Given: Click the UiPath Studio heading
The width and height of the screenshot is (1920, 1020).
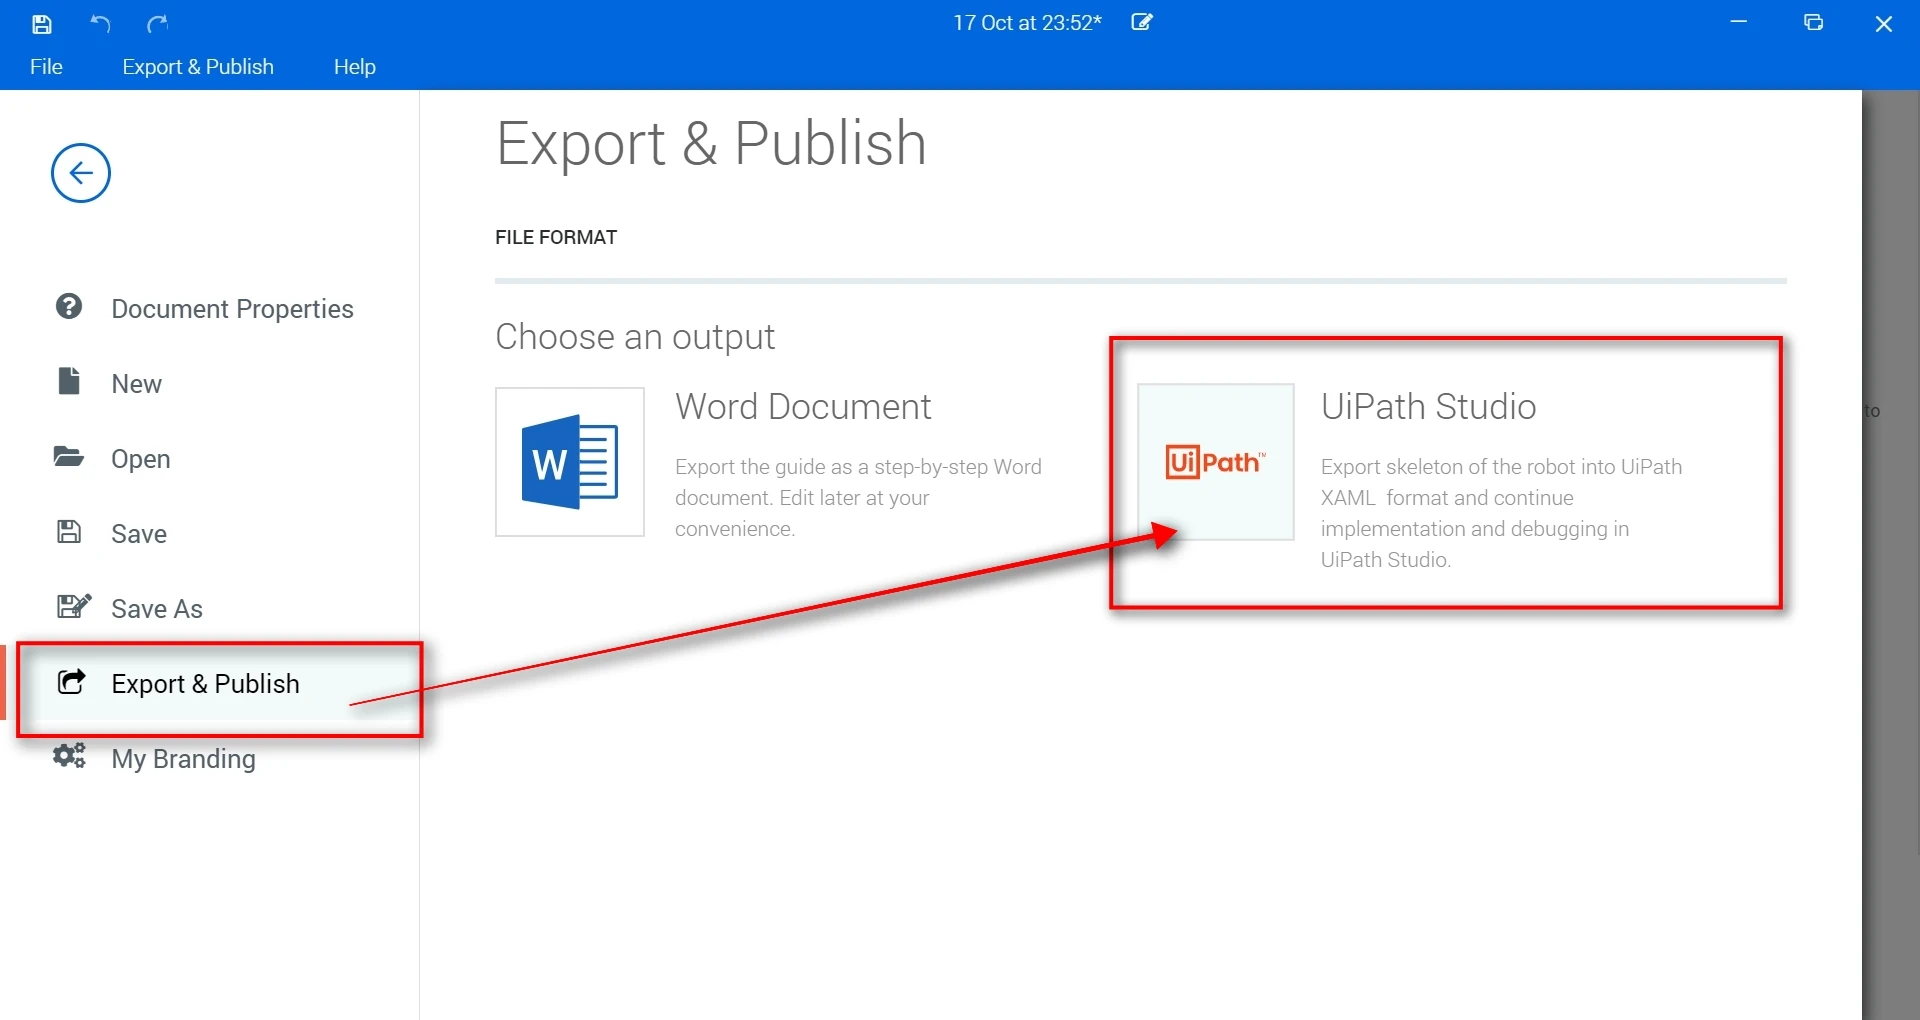Looking at the screenshot, I should [x=1429, y=407].
